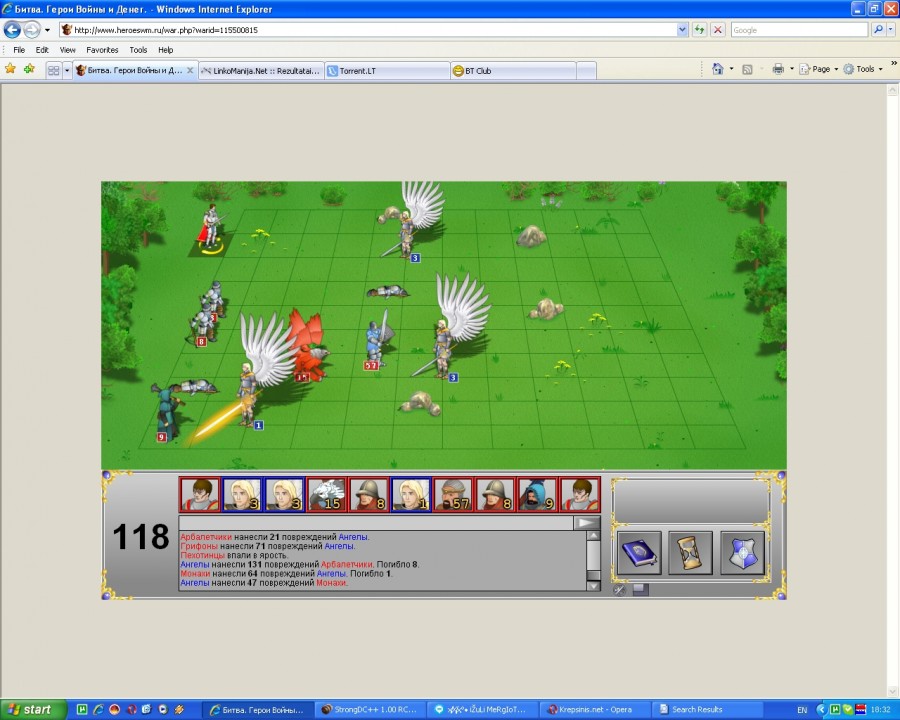Expand the address bar history dropdown
The image size is (900, 720).
(x=682, y=30)
